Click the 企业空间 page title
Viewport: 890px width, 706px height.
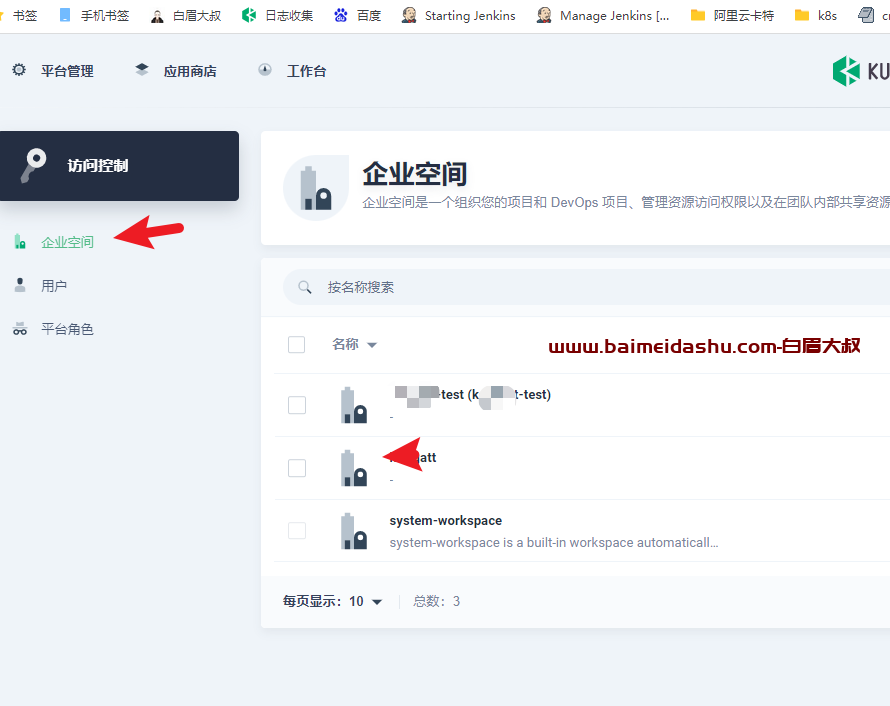click(415, 174)
